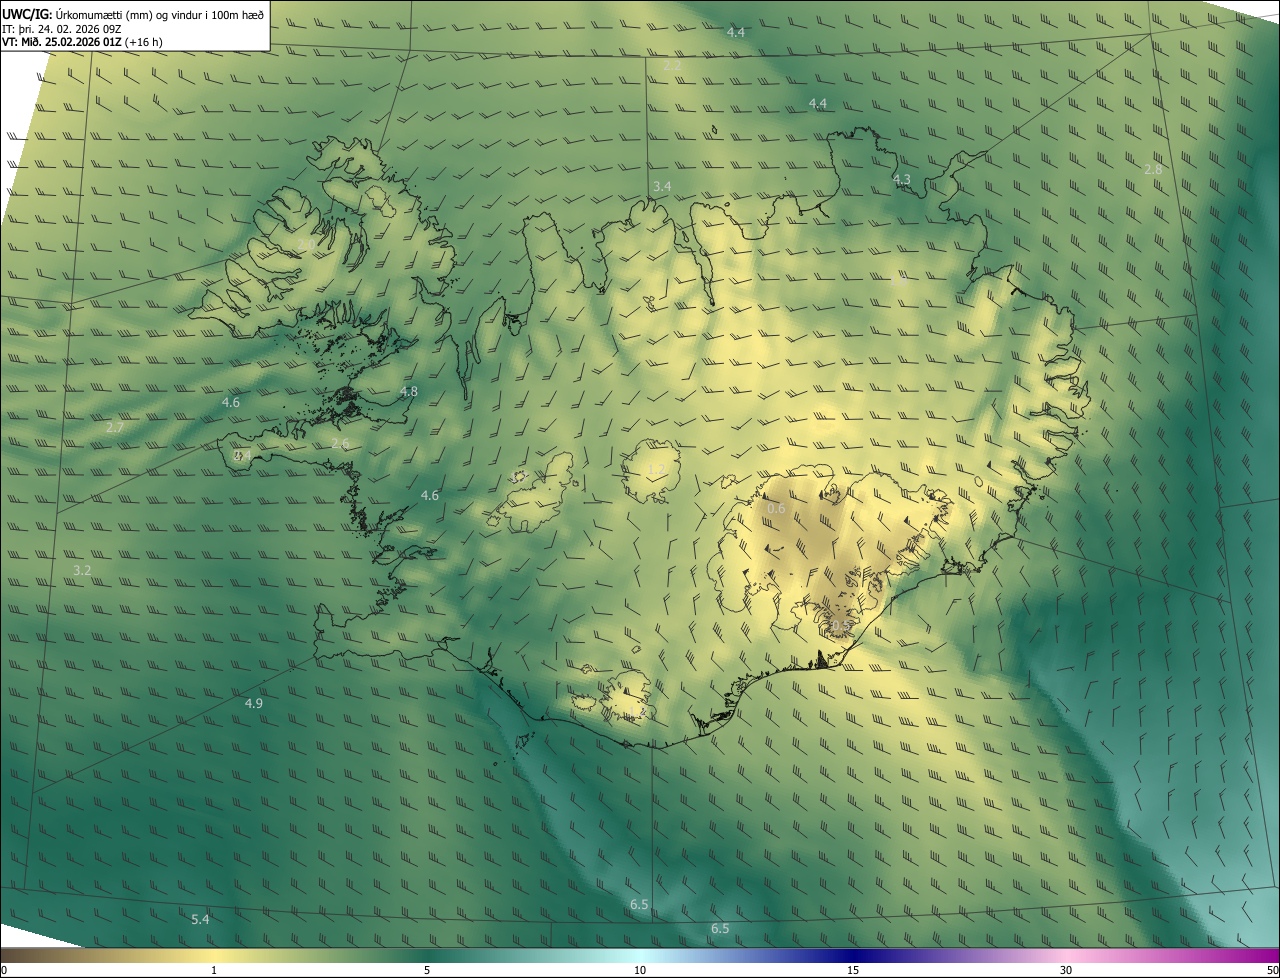Click the '1' tick on the color scale
The height and width of the screenshot is (978, 1280).
(214, 971)
